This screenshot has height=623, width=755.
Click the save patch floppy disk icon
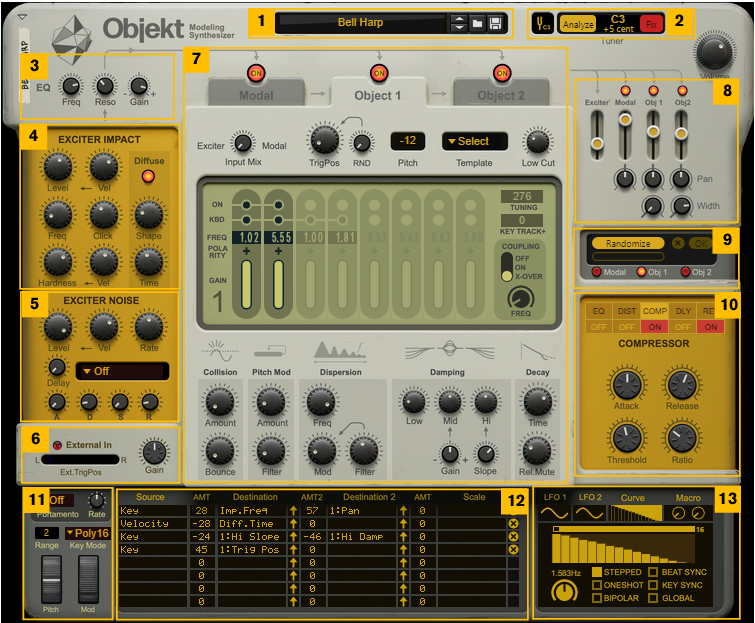click(x=495, y=23)
